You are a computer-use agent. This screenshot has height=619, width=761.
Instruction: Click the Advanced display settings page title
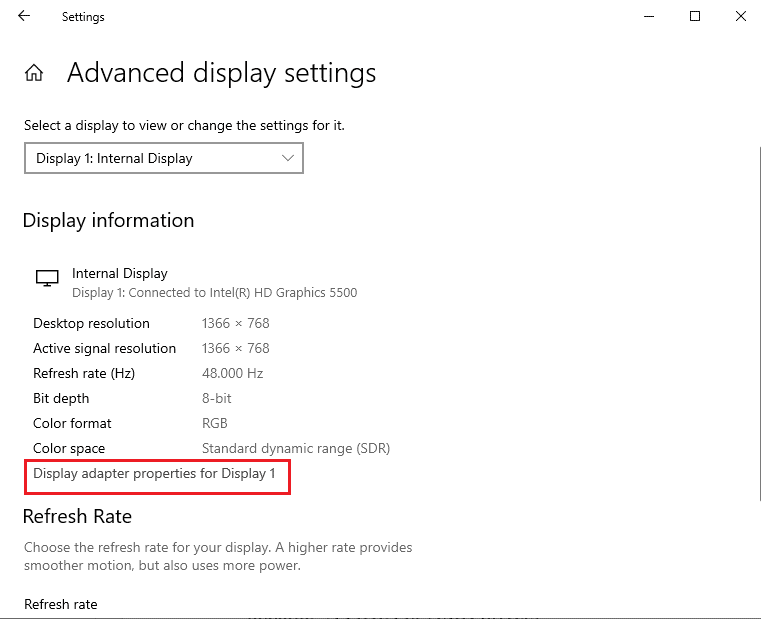[221, 73]
